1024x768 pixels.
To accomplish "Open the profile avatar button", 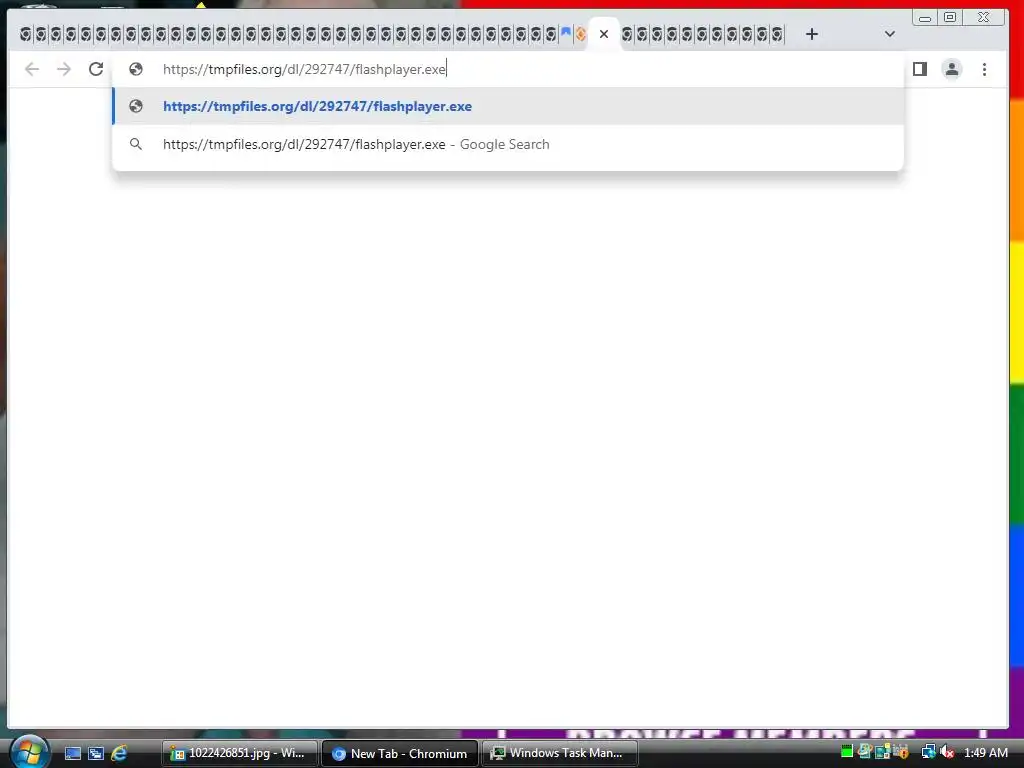I will click(x=952, y=69).
